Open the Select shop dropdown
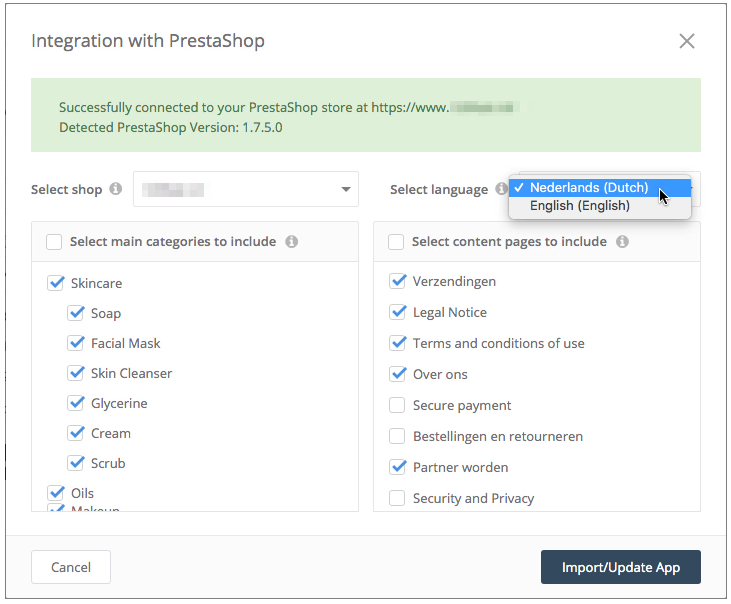 245,189
